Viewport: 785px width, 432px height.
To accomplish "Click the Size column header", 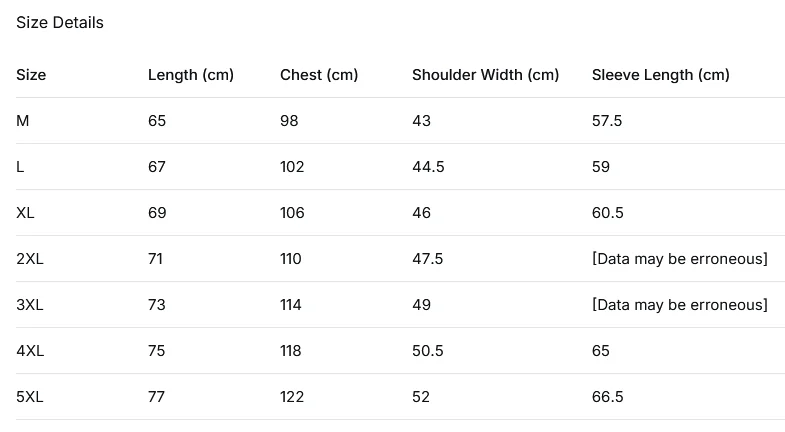I will click(x=31, y=75).
